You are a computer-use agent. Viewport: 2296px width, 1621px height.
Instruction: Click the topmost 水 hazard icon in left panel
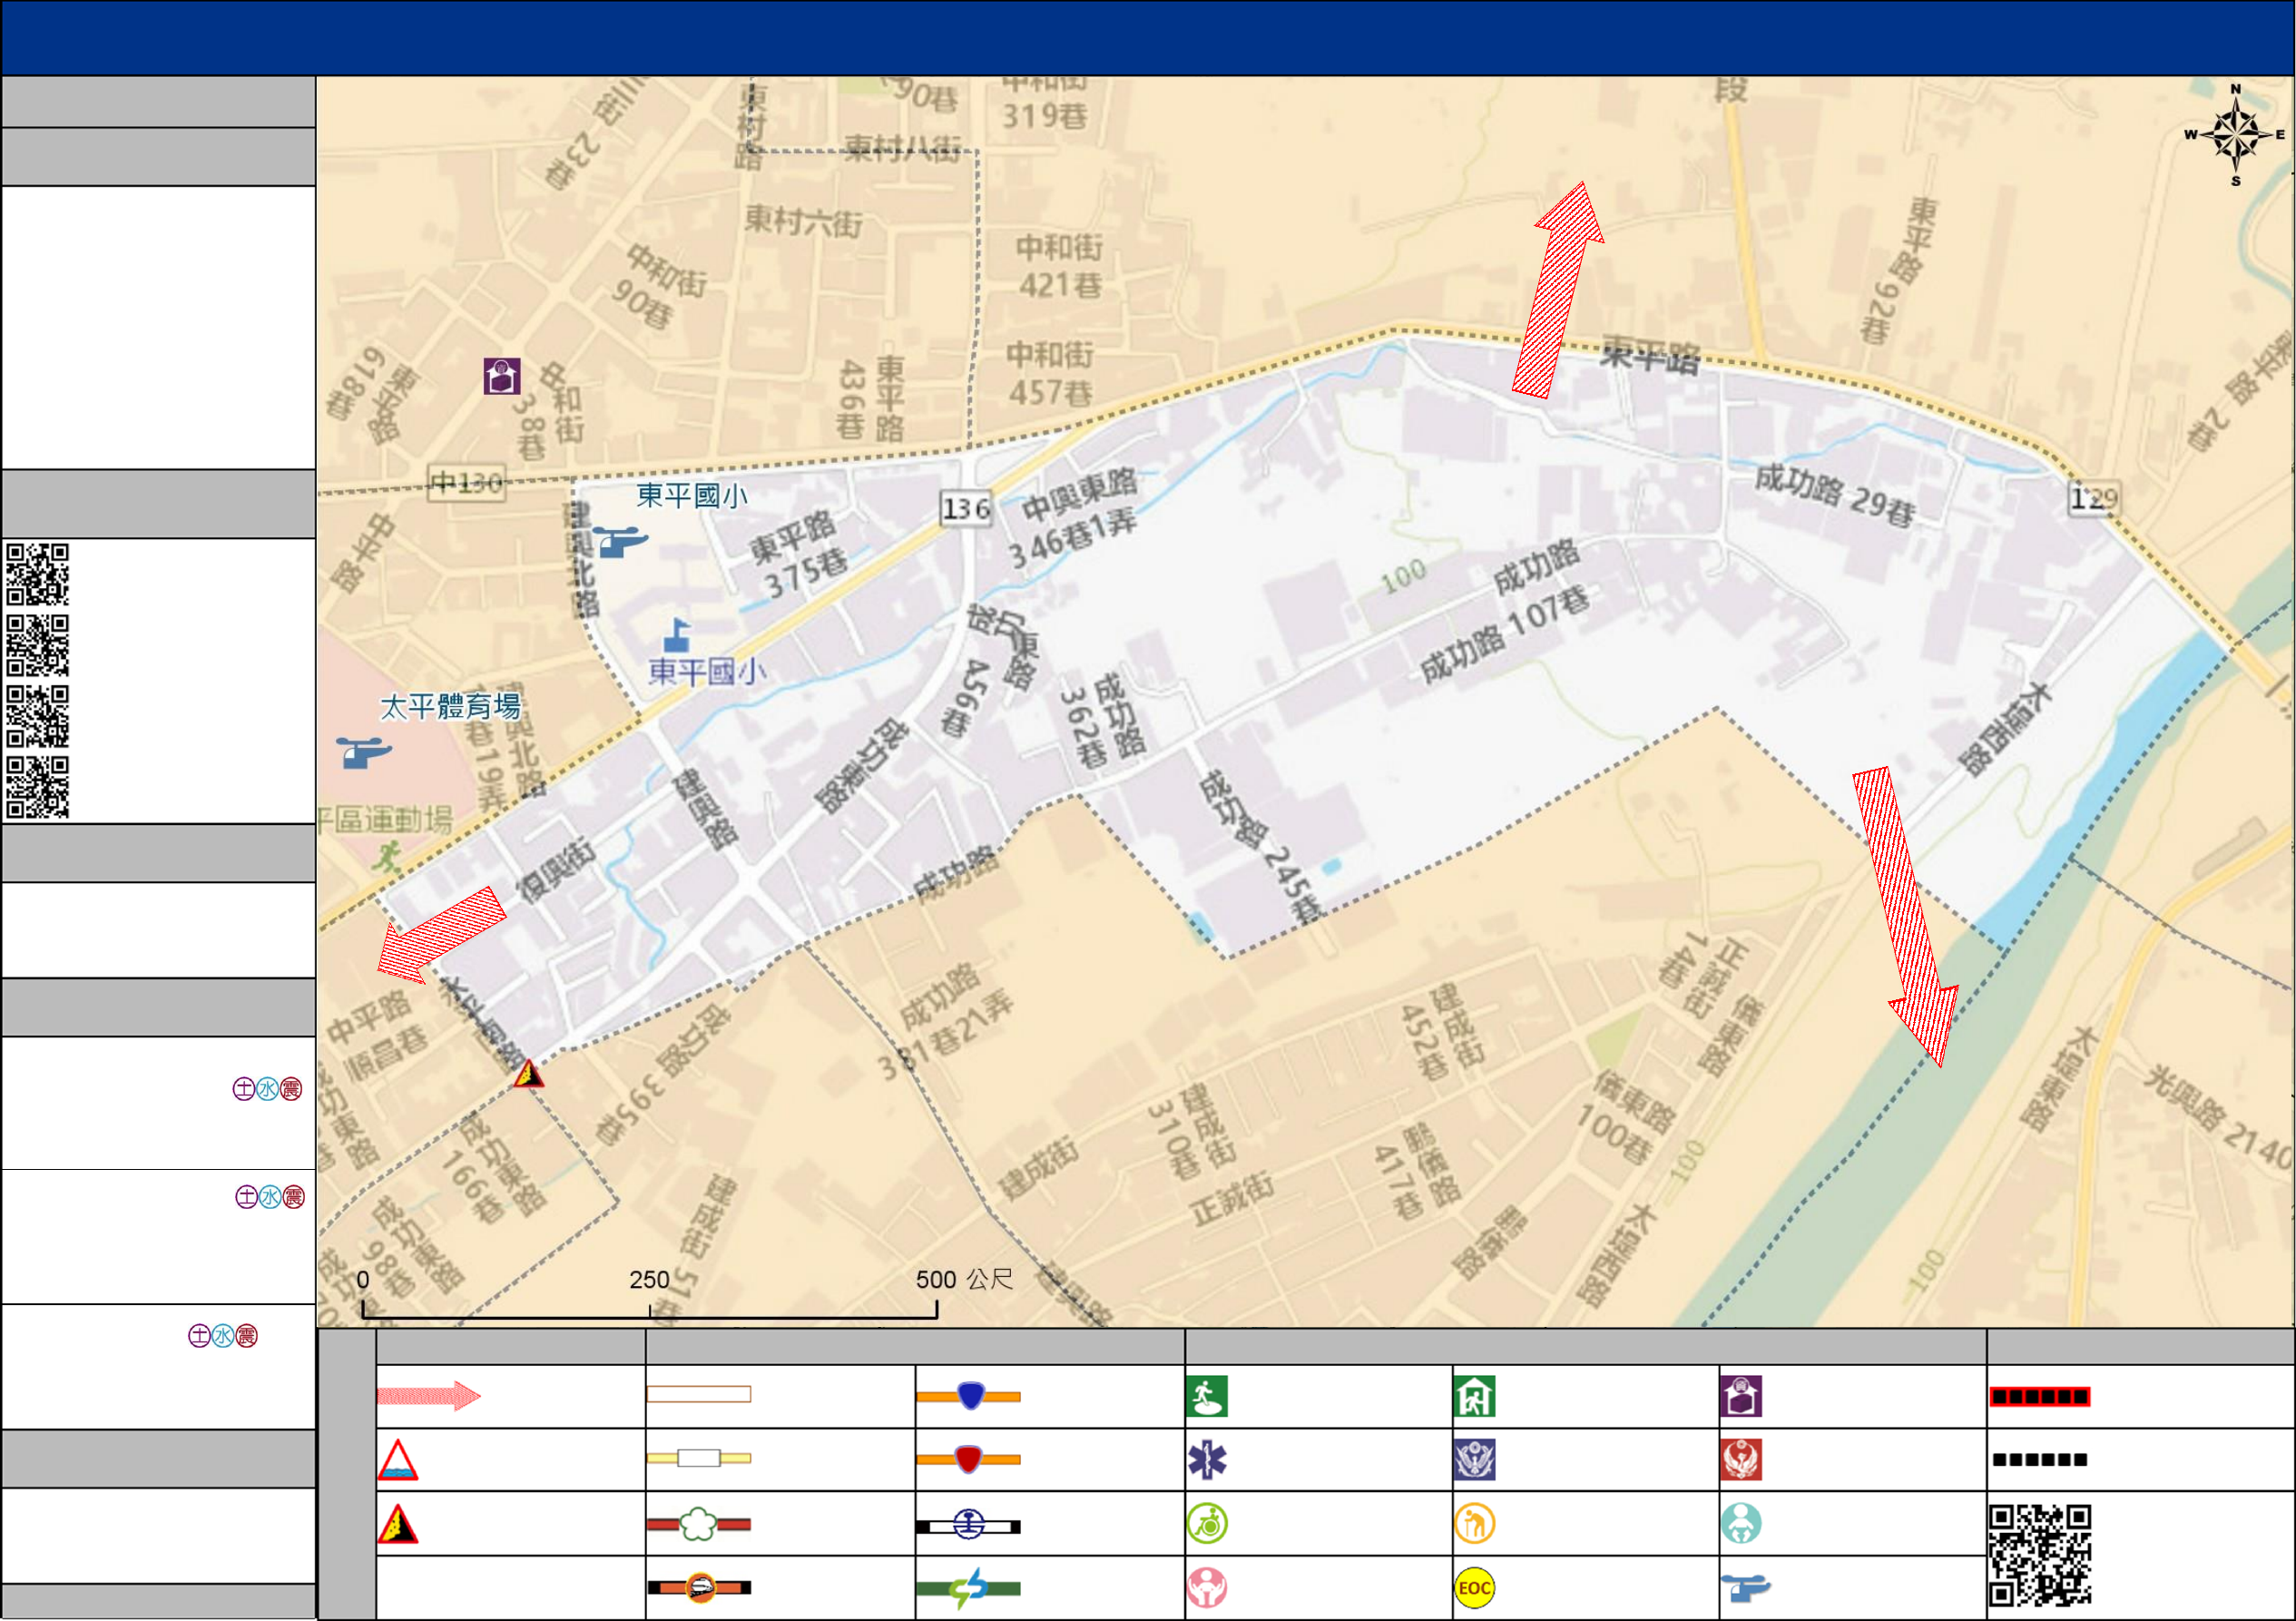267,1089
